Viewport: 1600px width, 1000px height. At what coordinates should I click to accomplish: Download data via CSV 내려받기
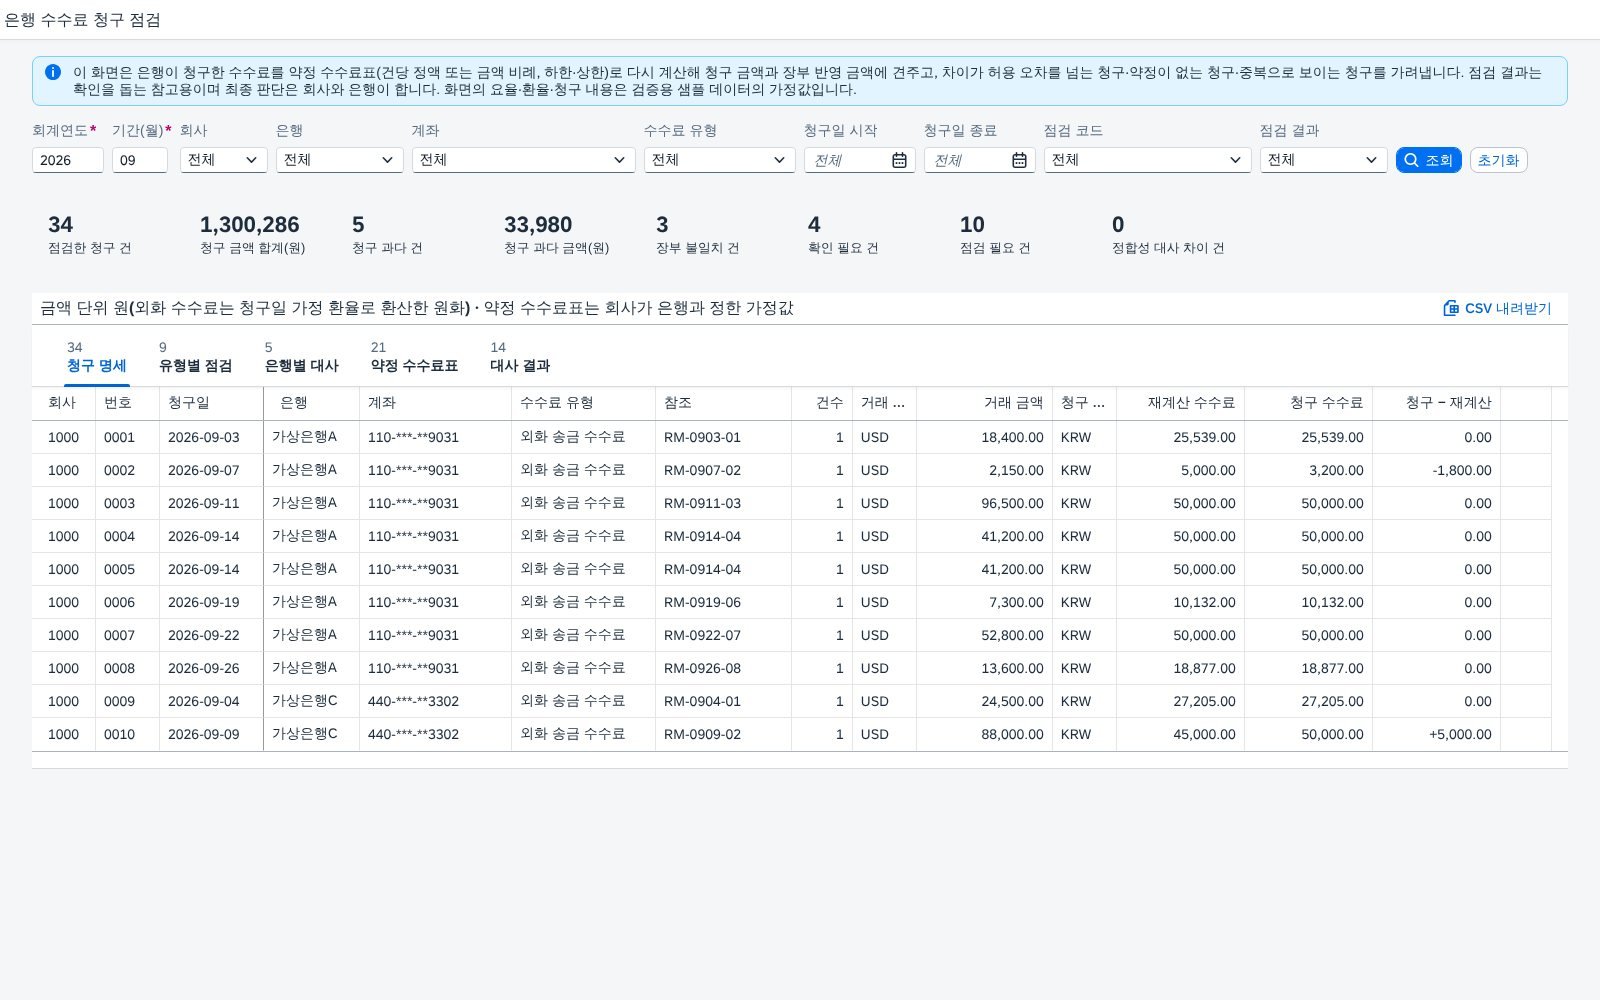1497,308
